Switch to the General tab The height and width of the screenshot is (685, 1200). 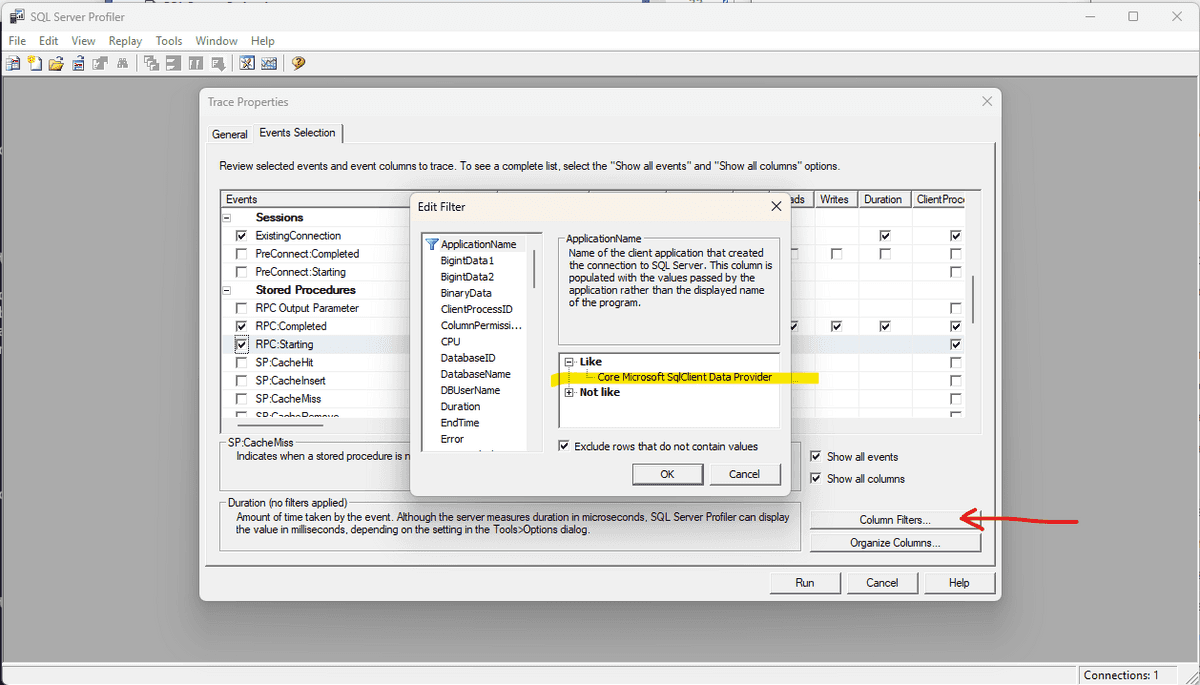(230, 133)
